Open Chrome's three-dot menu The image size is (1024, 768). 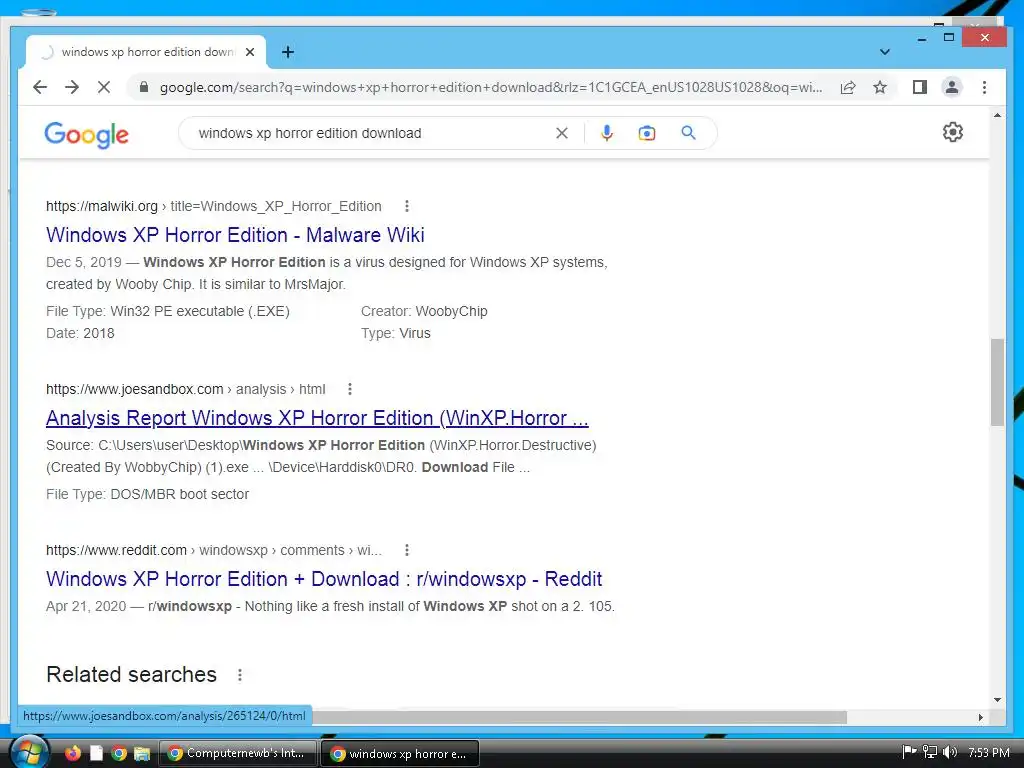984,87
